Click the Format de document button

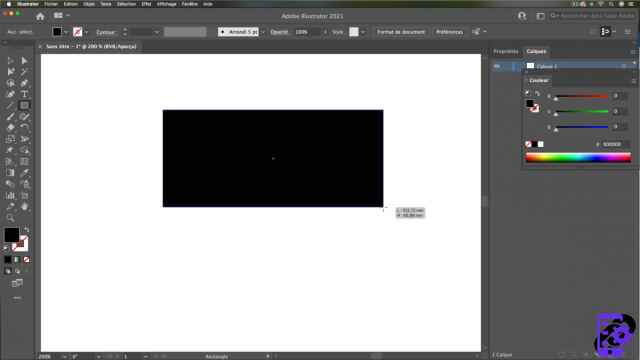[x=401, y=32]
